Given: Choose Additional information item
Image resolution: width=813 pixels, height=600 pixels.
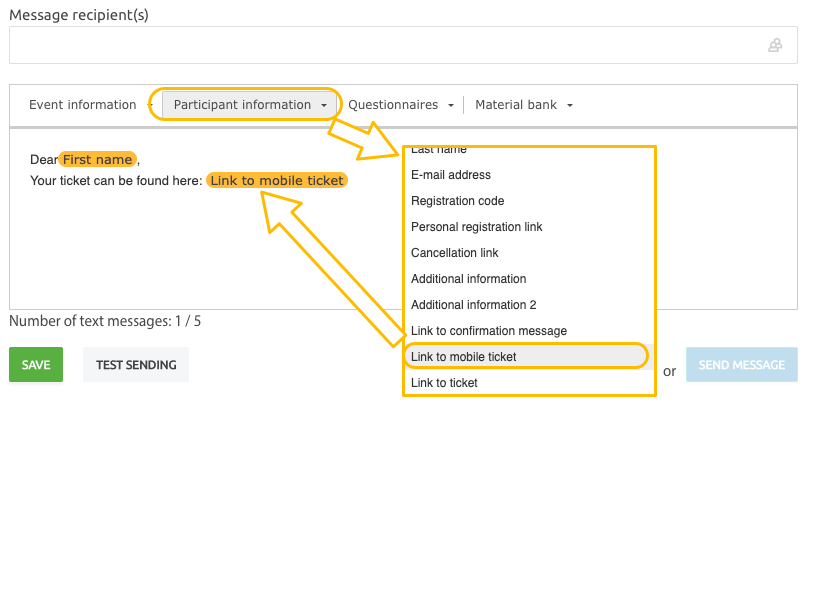Looking at the screenshot, I should tap(528, 278).
